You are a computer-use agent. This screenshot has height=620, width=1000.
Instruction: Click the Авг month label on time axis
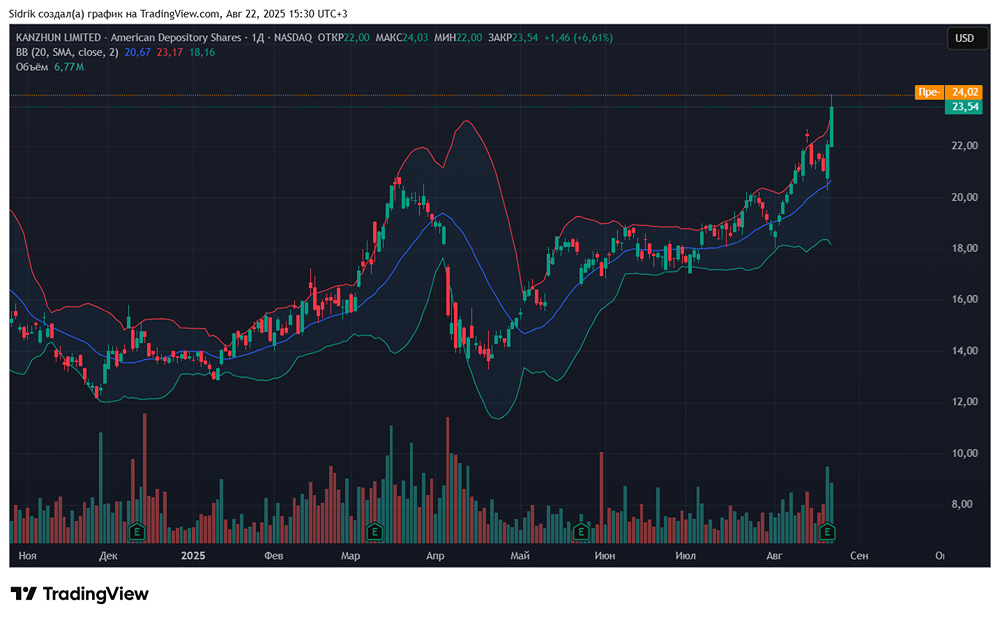point(774,554)
